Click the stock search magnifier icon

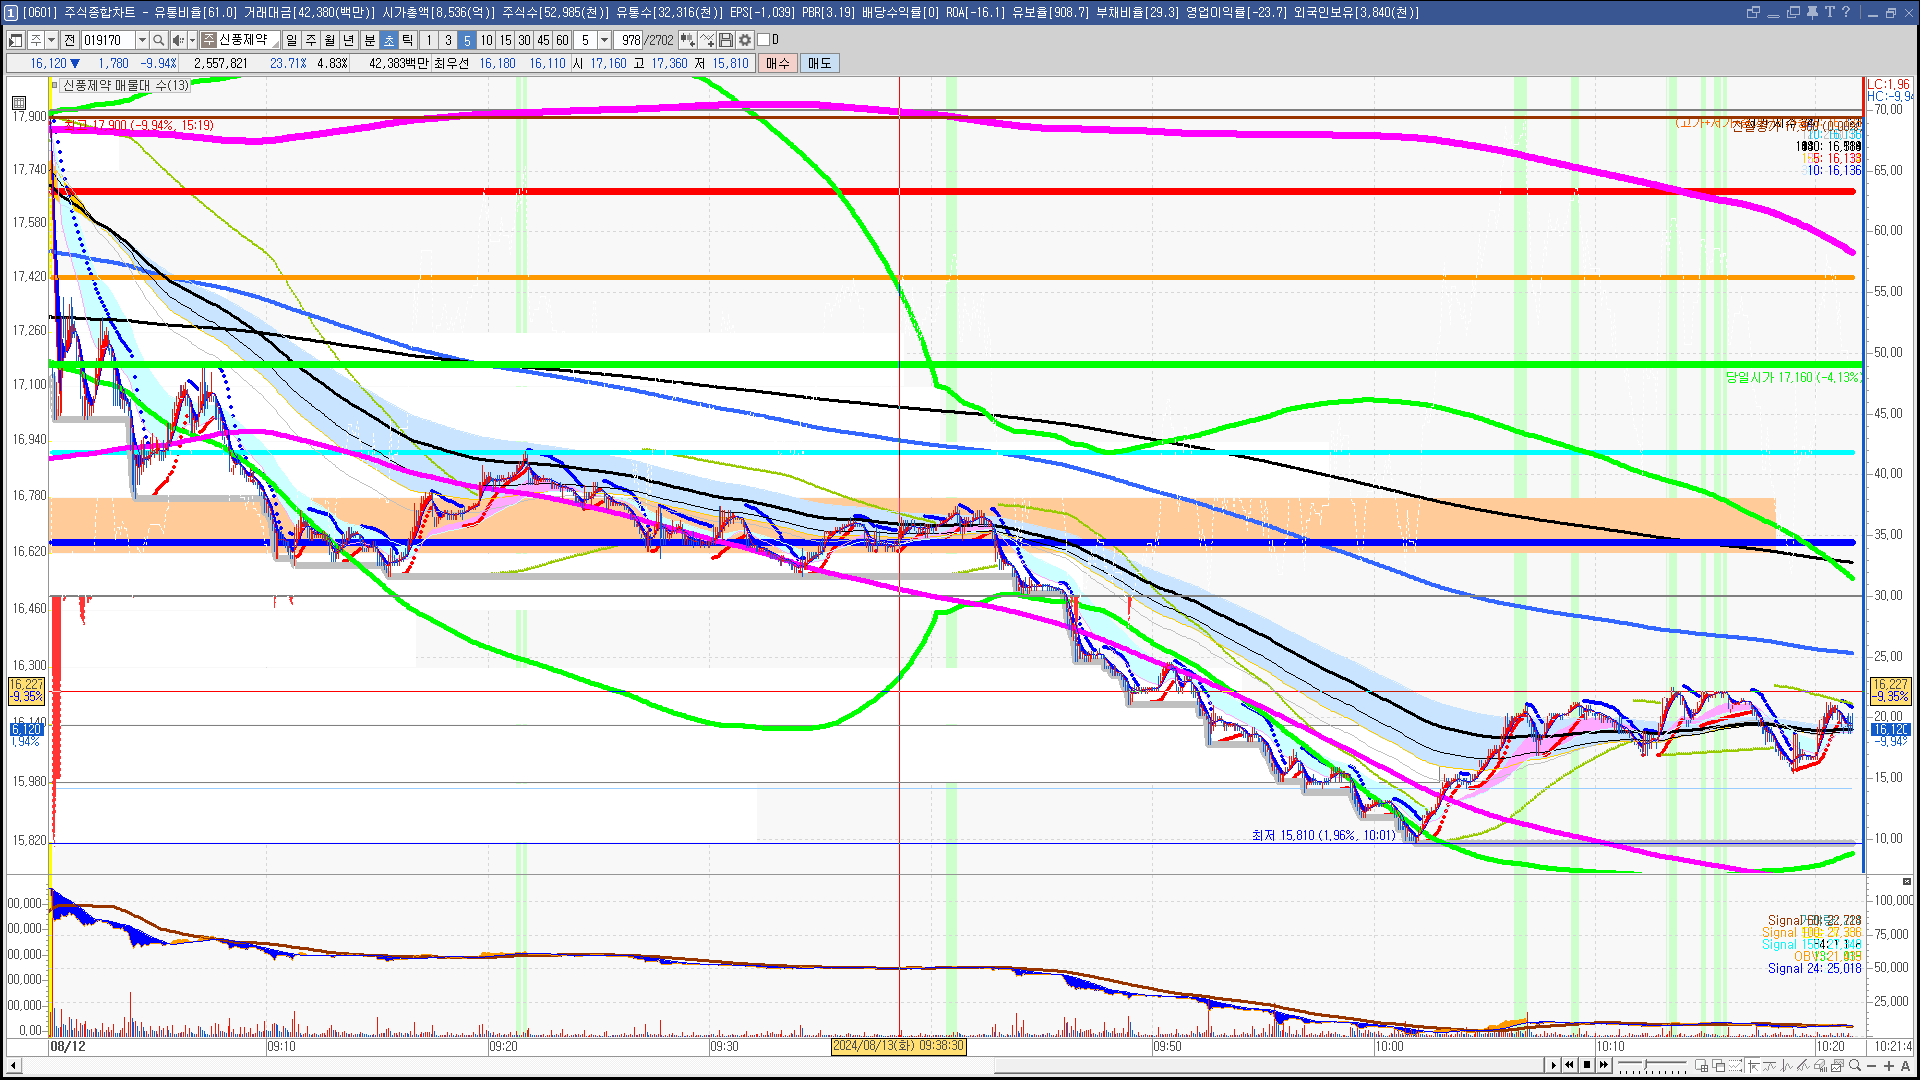click(159, 40)
